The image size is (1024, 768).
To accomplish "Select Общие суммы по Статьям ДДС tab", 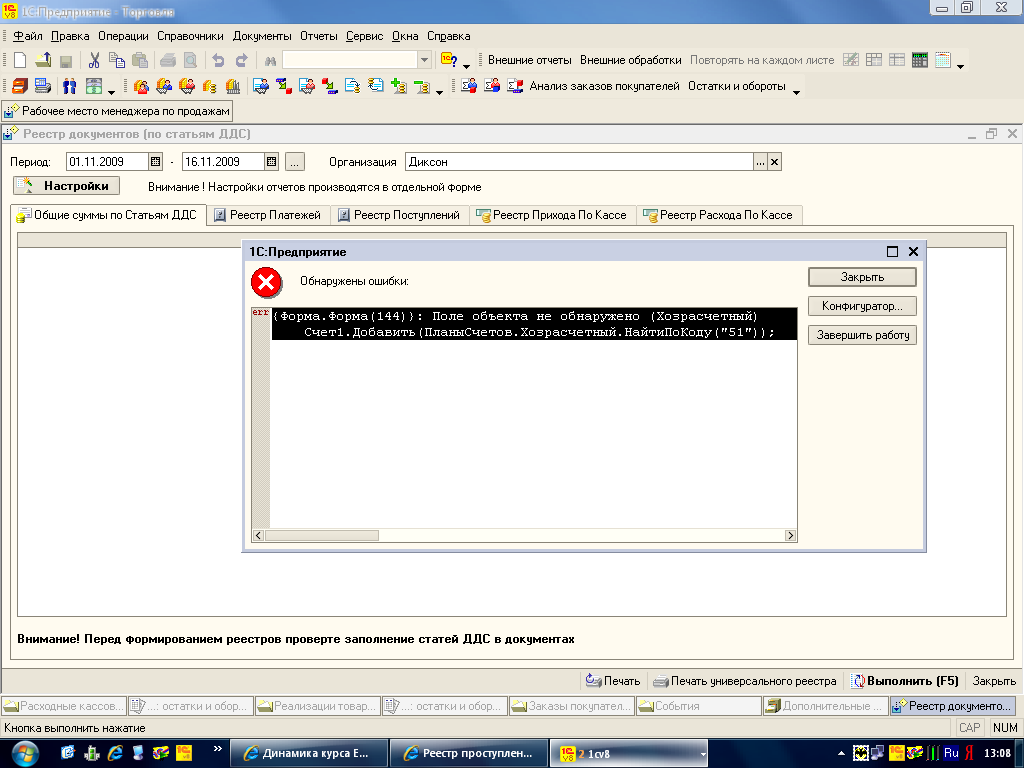I will point(108,215).
